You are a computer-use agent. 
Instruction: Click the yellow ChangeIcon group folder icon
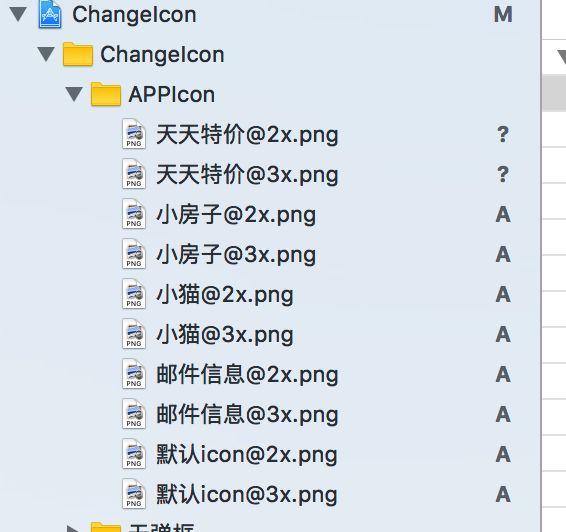[78, 54]
